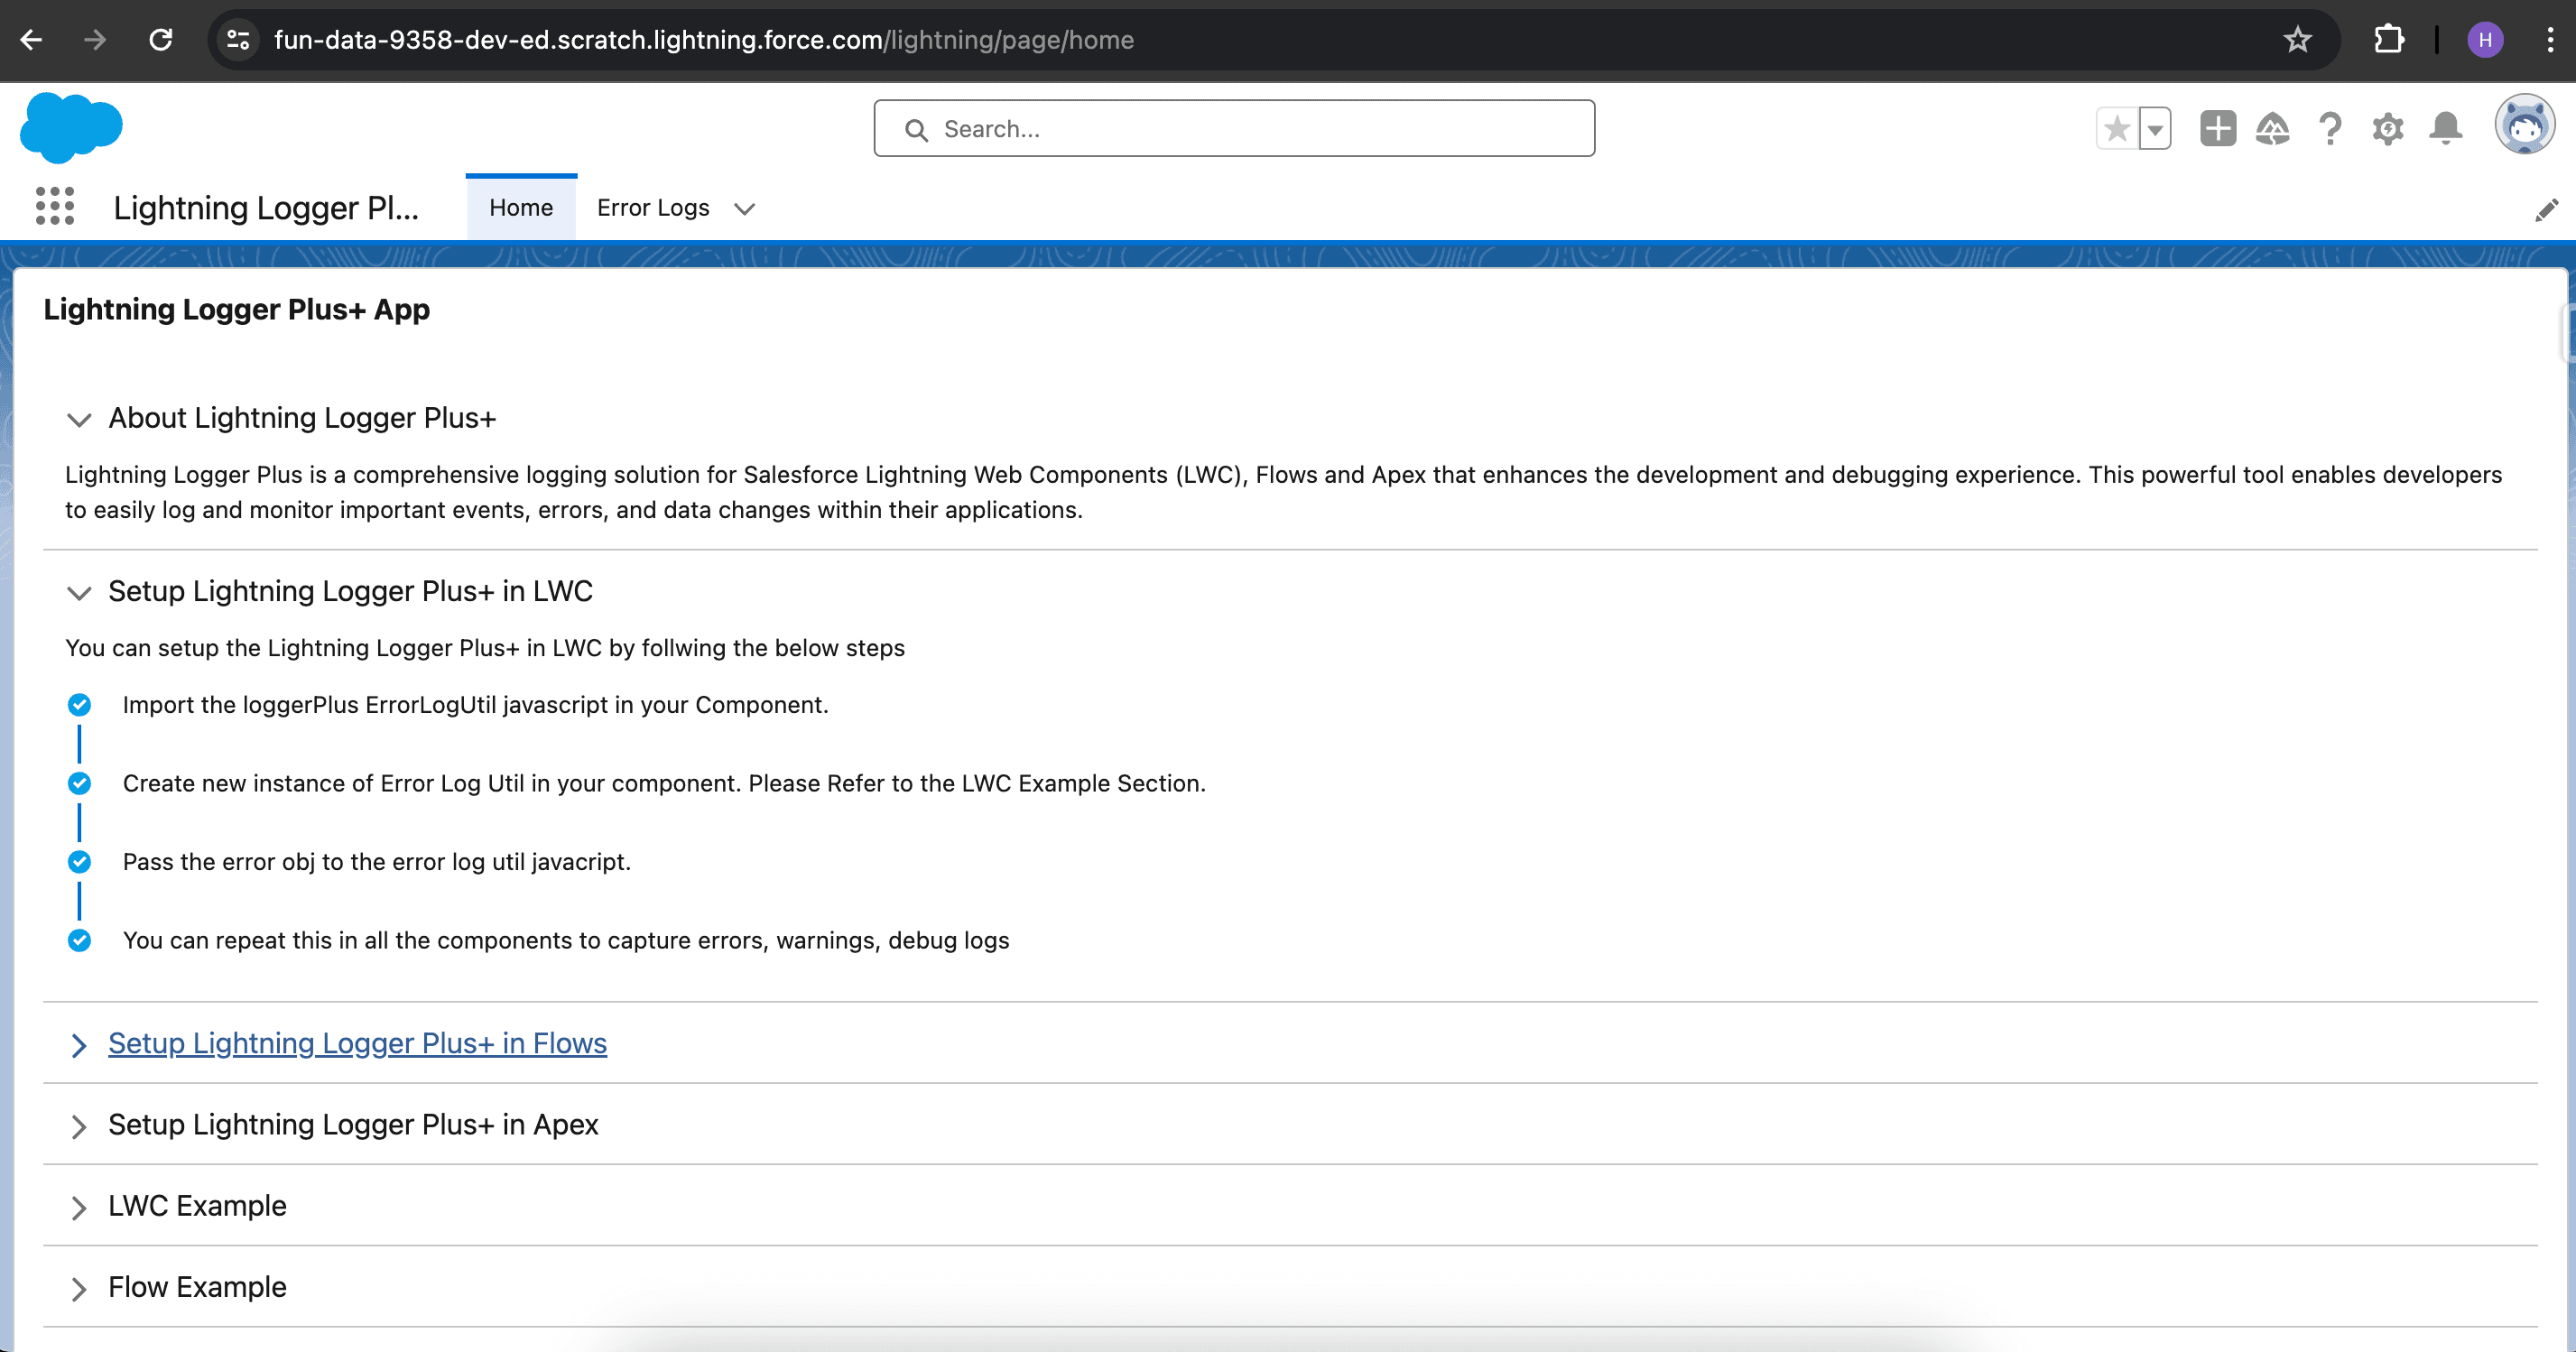The height and width of the screenshot is (1352, 2576).
Task: Open the Trailhead guidance icon
Action: pos(2272,129)
